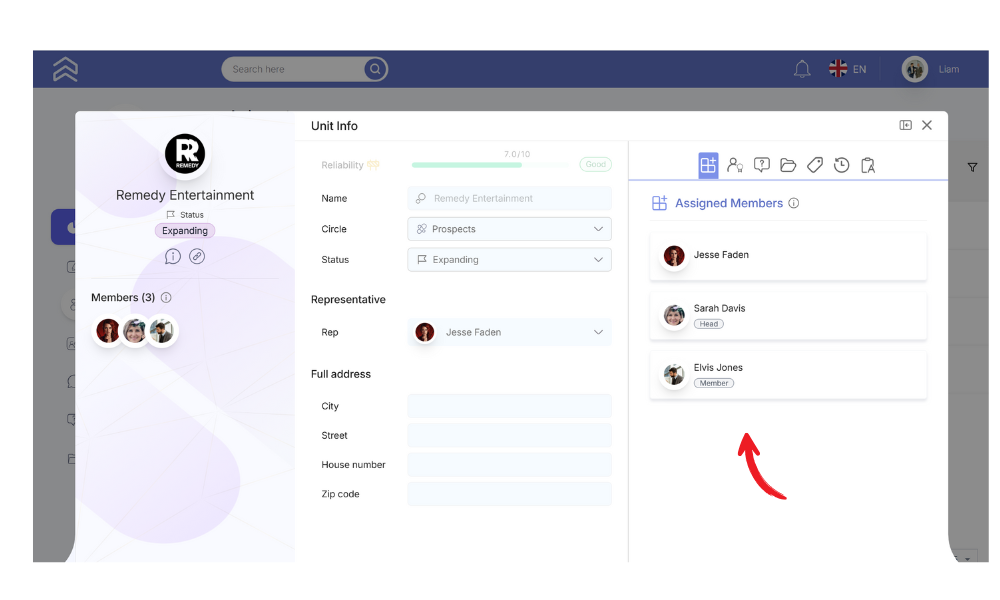This screenshot has width=1000, height=600.
Task: Select the Elvis Jones member card
Action: coord(788,375)
